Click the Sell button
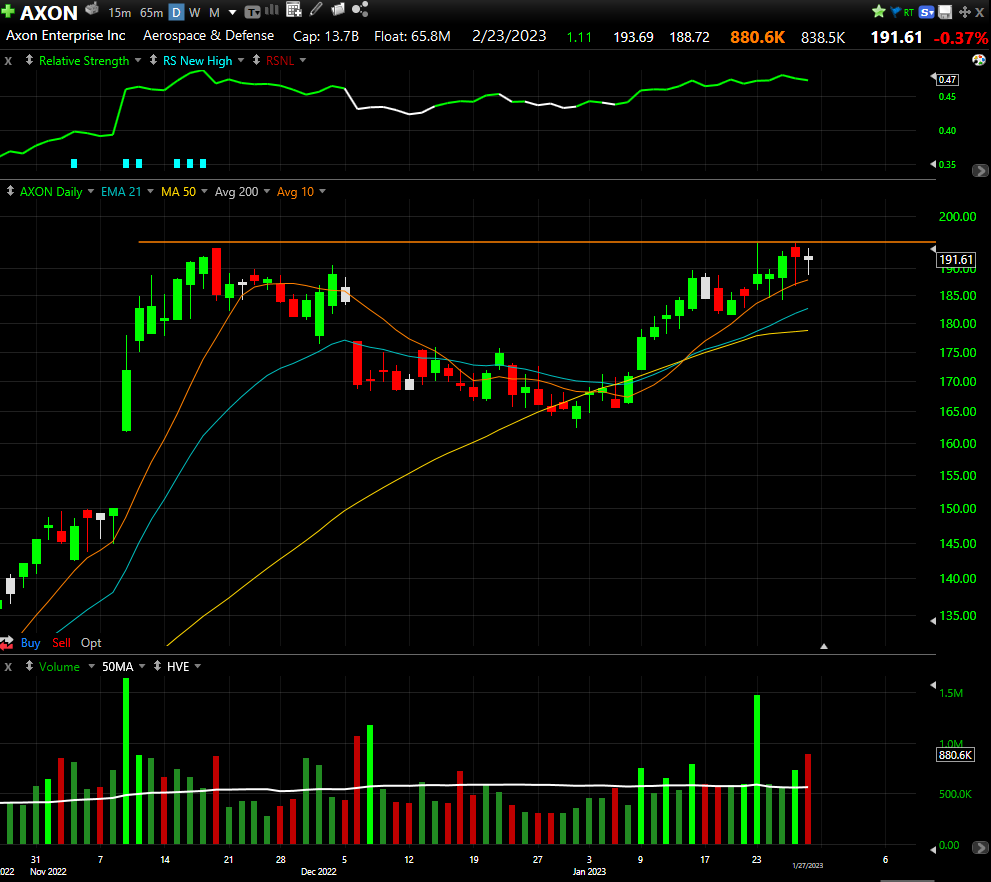 (61, 643)
